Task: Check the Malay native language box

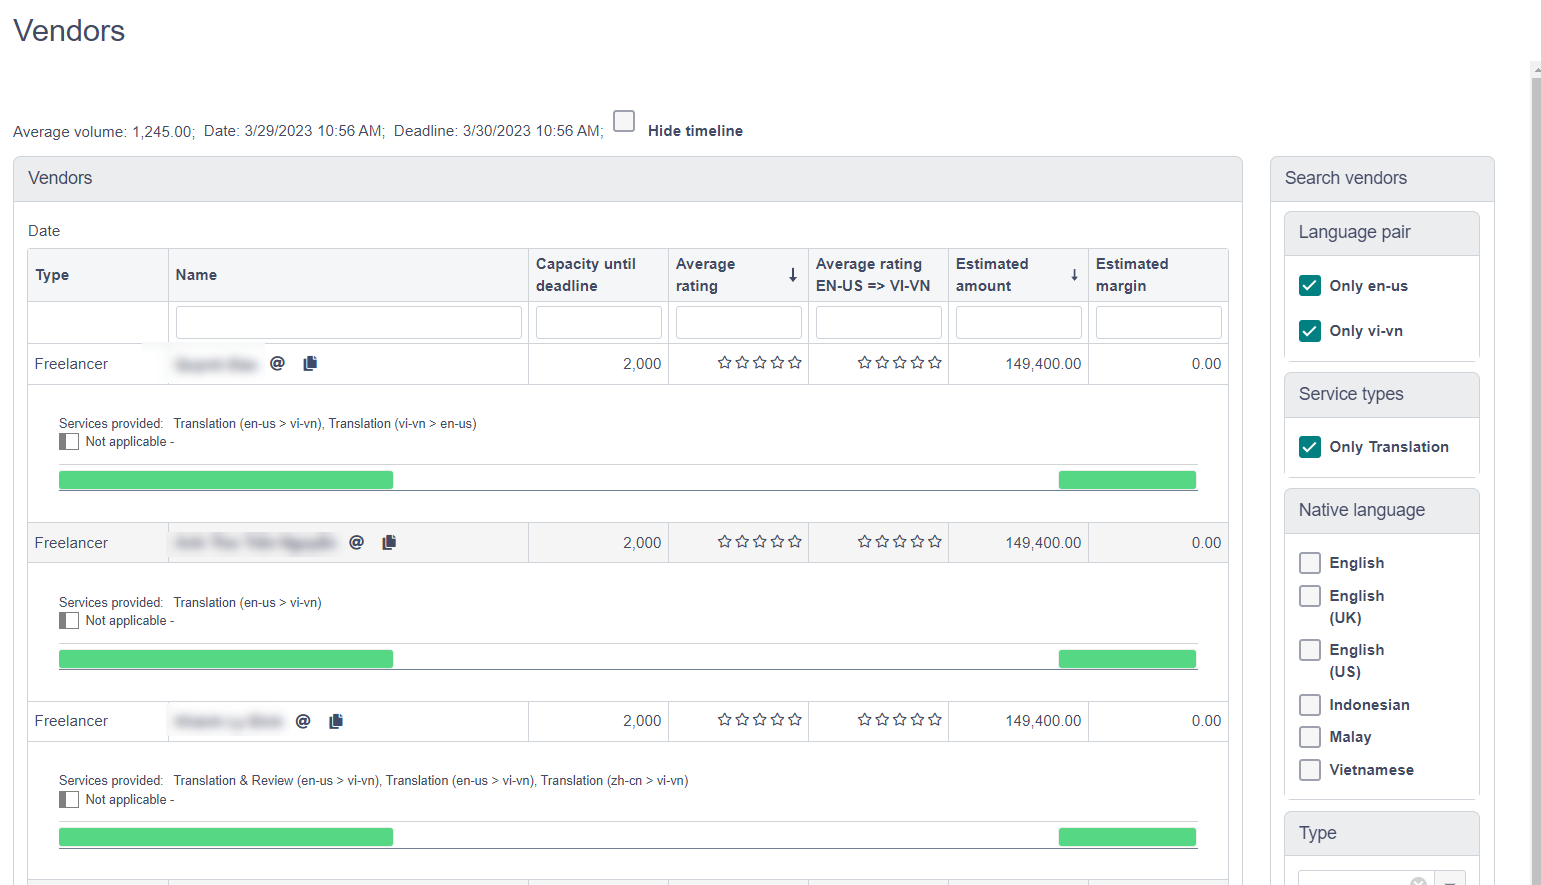Action: pyautogui.click(x=1310, y=737)
